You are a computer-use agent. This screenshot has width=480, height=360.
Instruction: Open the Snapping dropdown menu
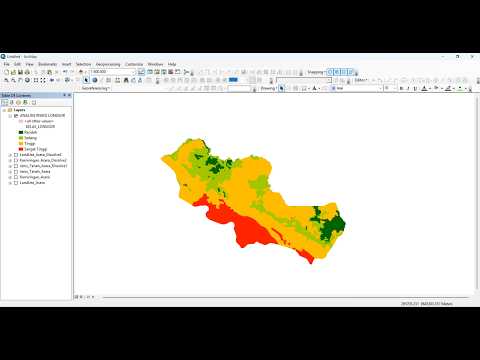[316, 72]
